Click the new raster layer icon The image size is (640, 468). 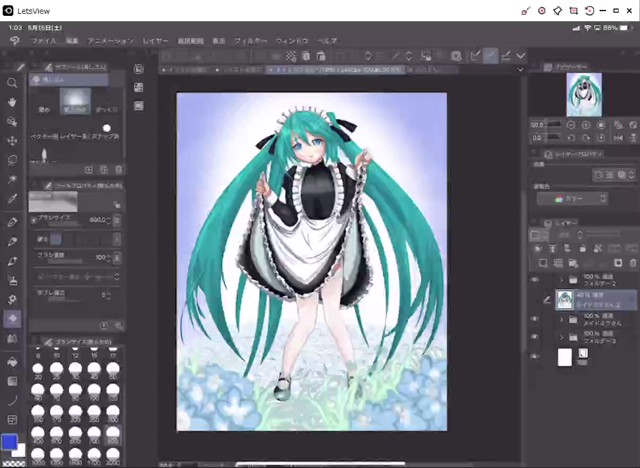543,263
